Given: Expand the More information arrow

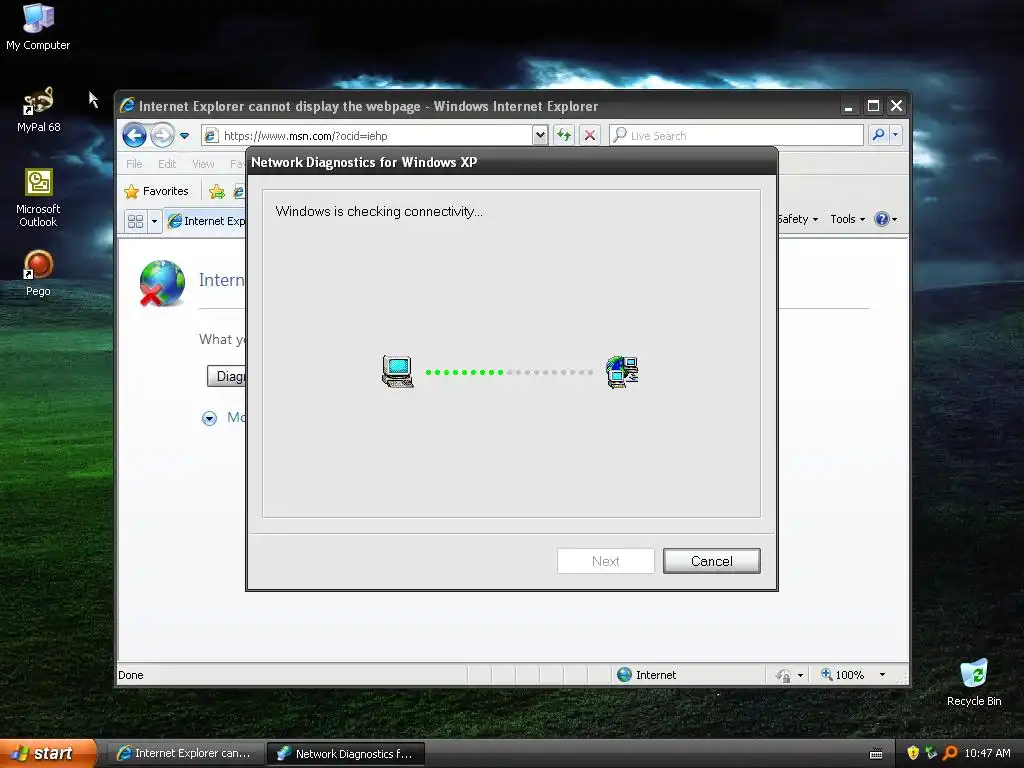Looking at the screenshot, I should [209, 419].
